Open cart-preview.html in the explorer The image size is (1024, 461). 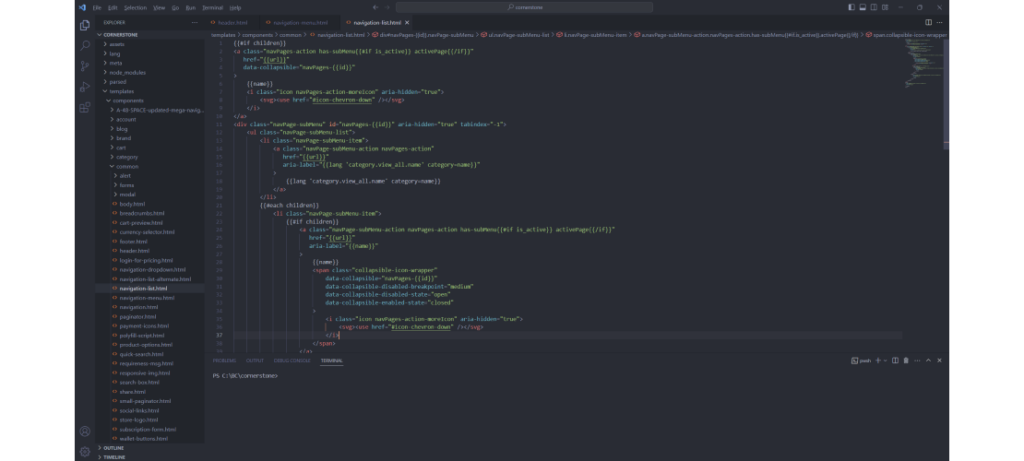pyautogui.click(x=141, y=223)
